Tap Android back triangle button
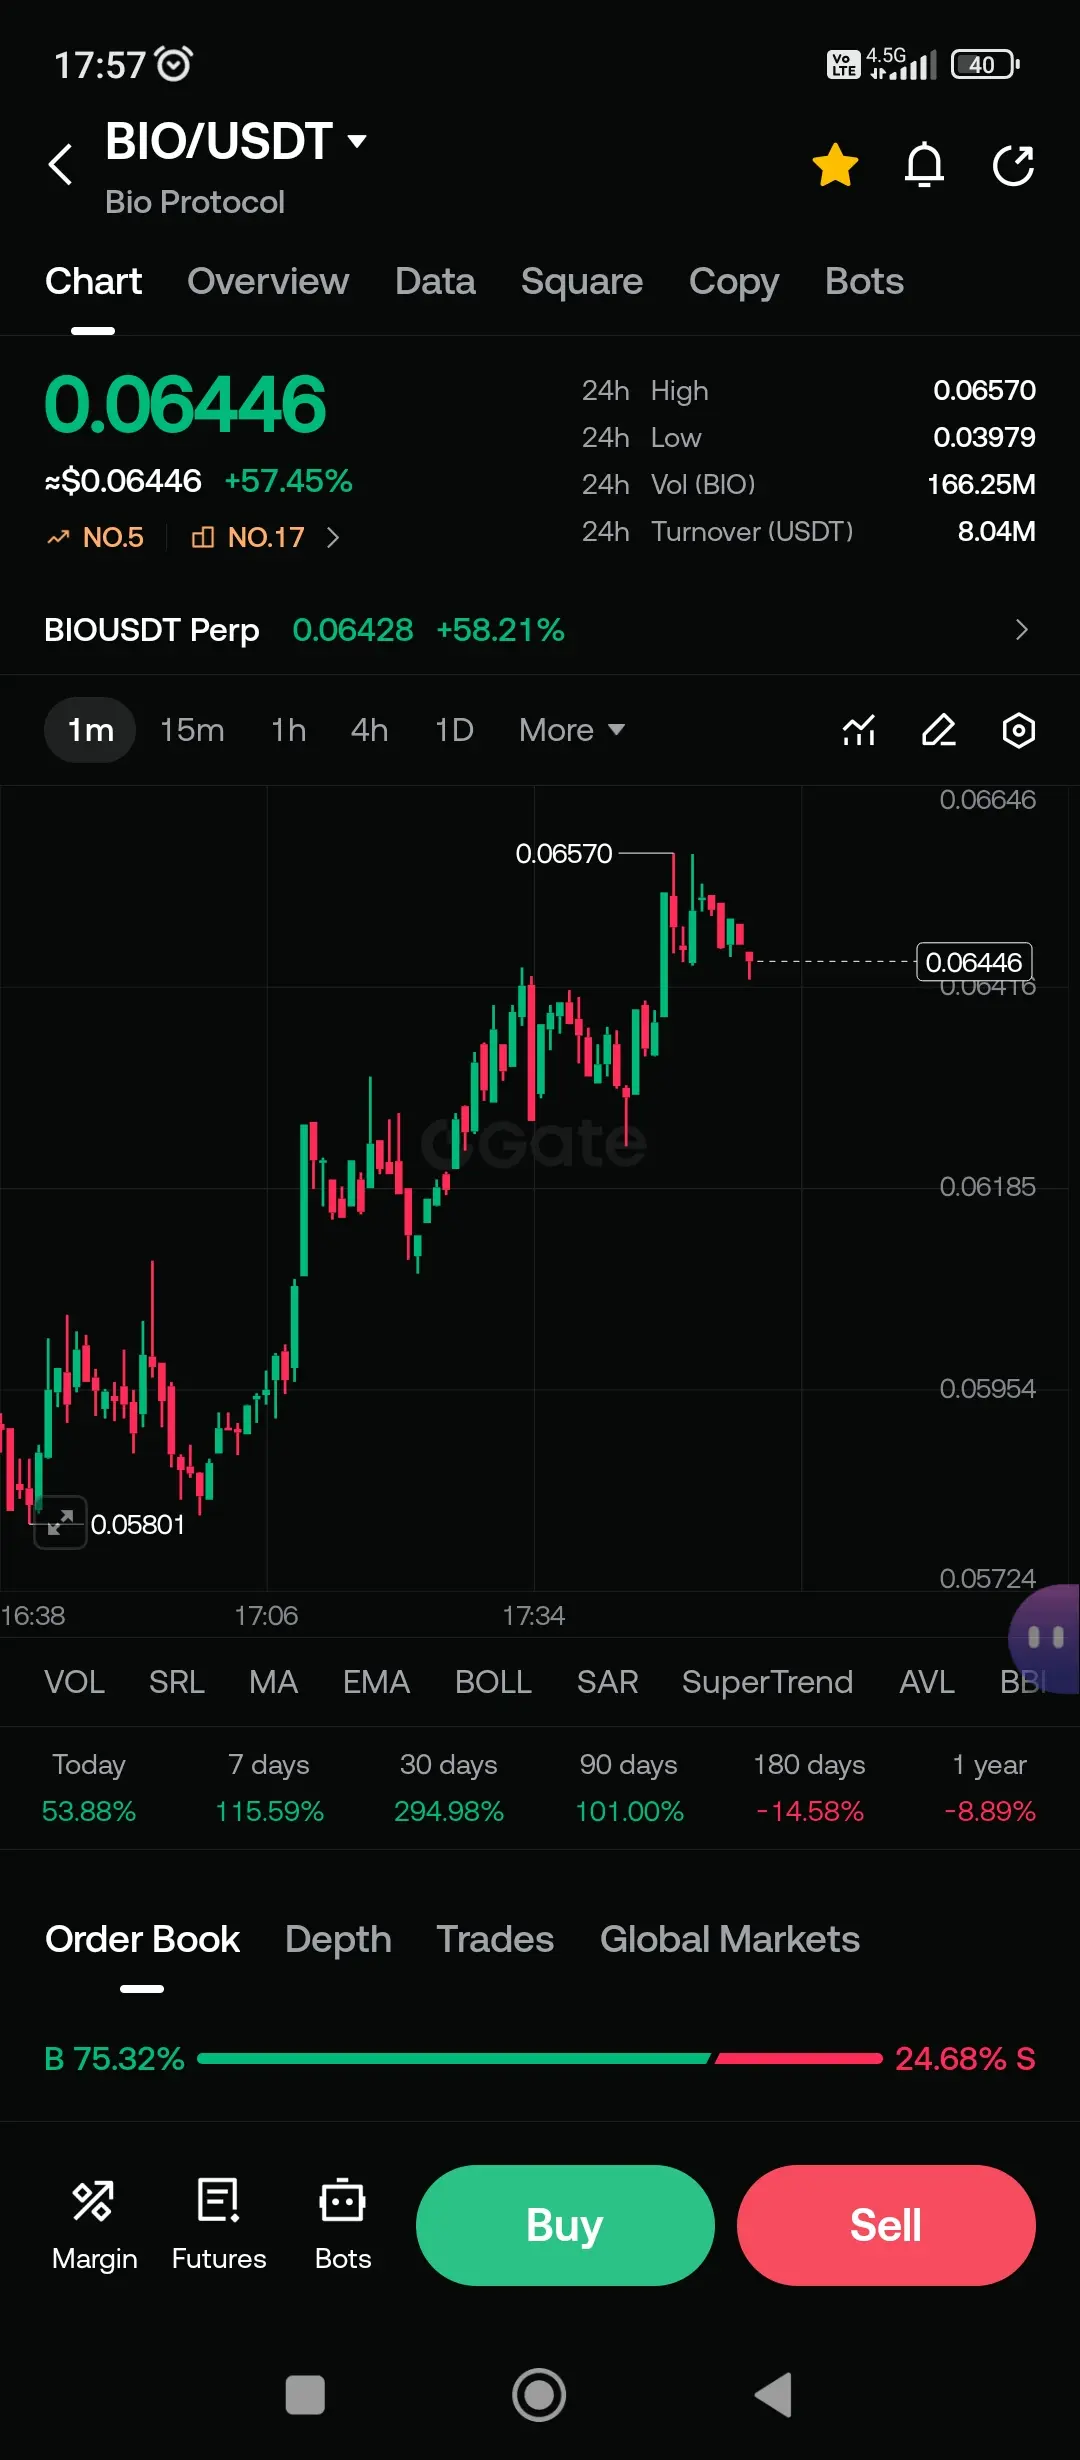The image size is (1080, 2460). tap(773, 2395)
